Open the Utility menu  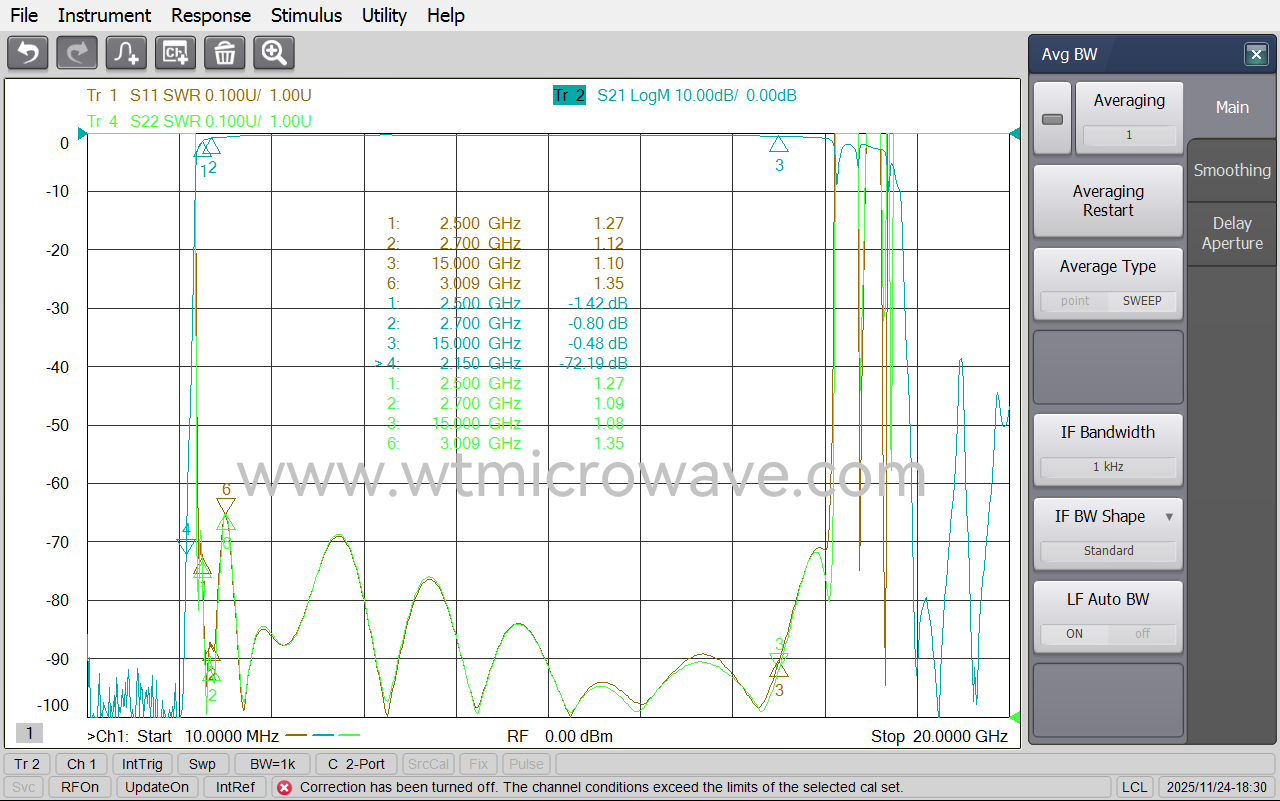tap(384, 15)
